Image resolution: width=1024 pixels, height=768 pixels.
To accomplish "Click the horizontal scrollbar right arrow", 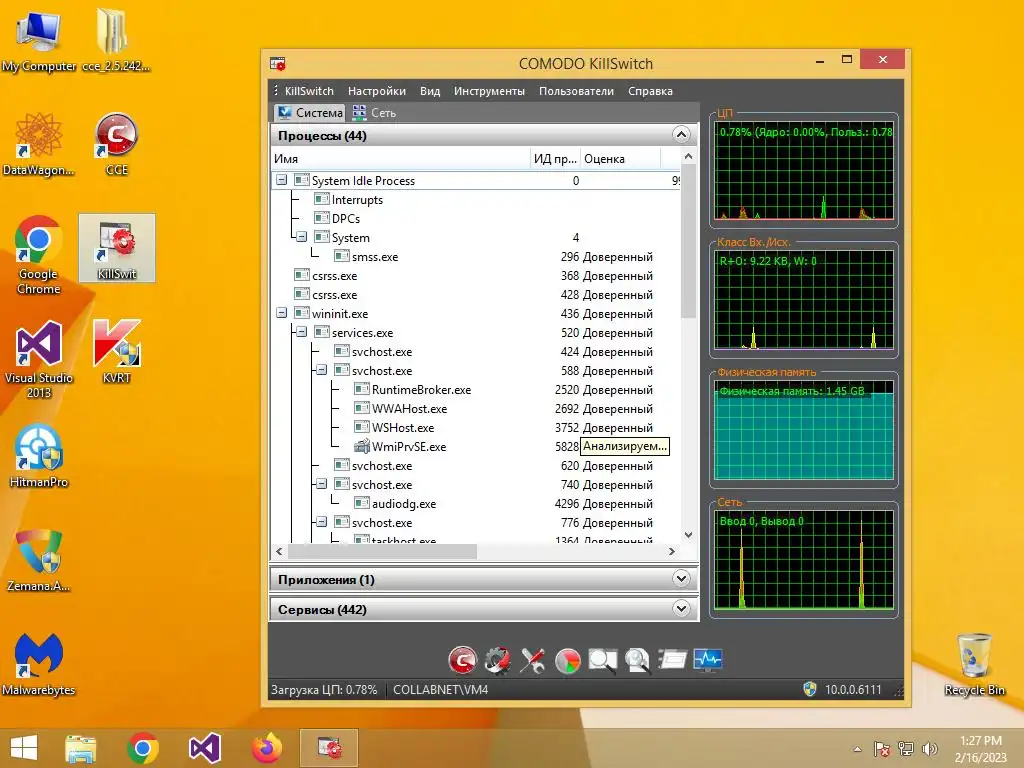I will click(x=672, y=552).
